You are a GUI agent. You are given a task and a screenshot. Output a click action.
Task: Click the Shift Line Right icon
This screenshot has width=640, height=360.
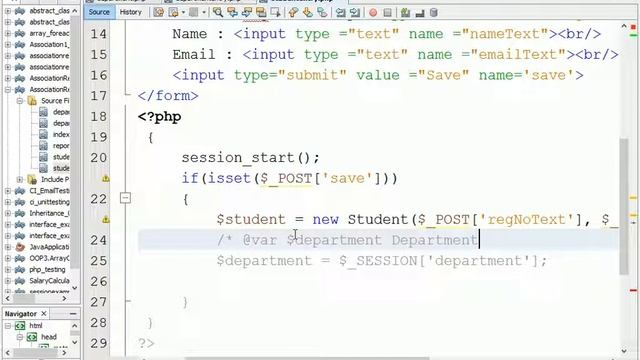click(x=355, y=12)
